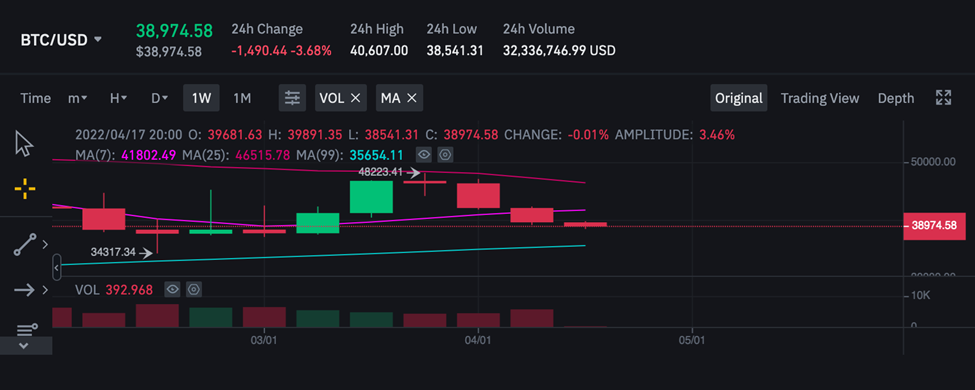Click the green last price 38,974.58
975x390 pixels.
[175, 30]
